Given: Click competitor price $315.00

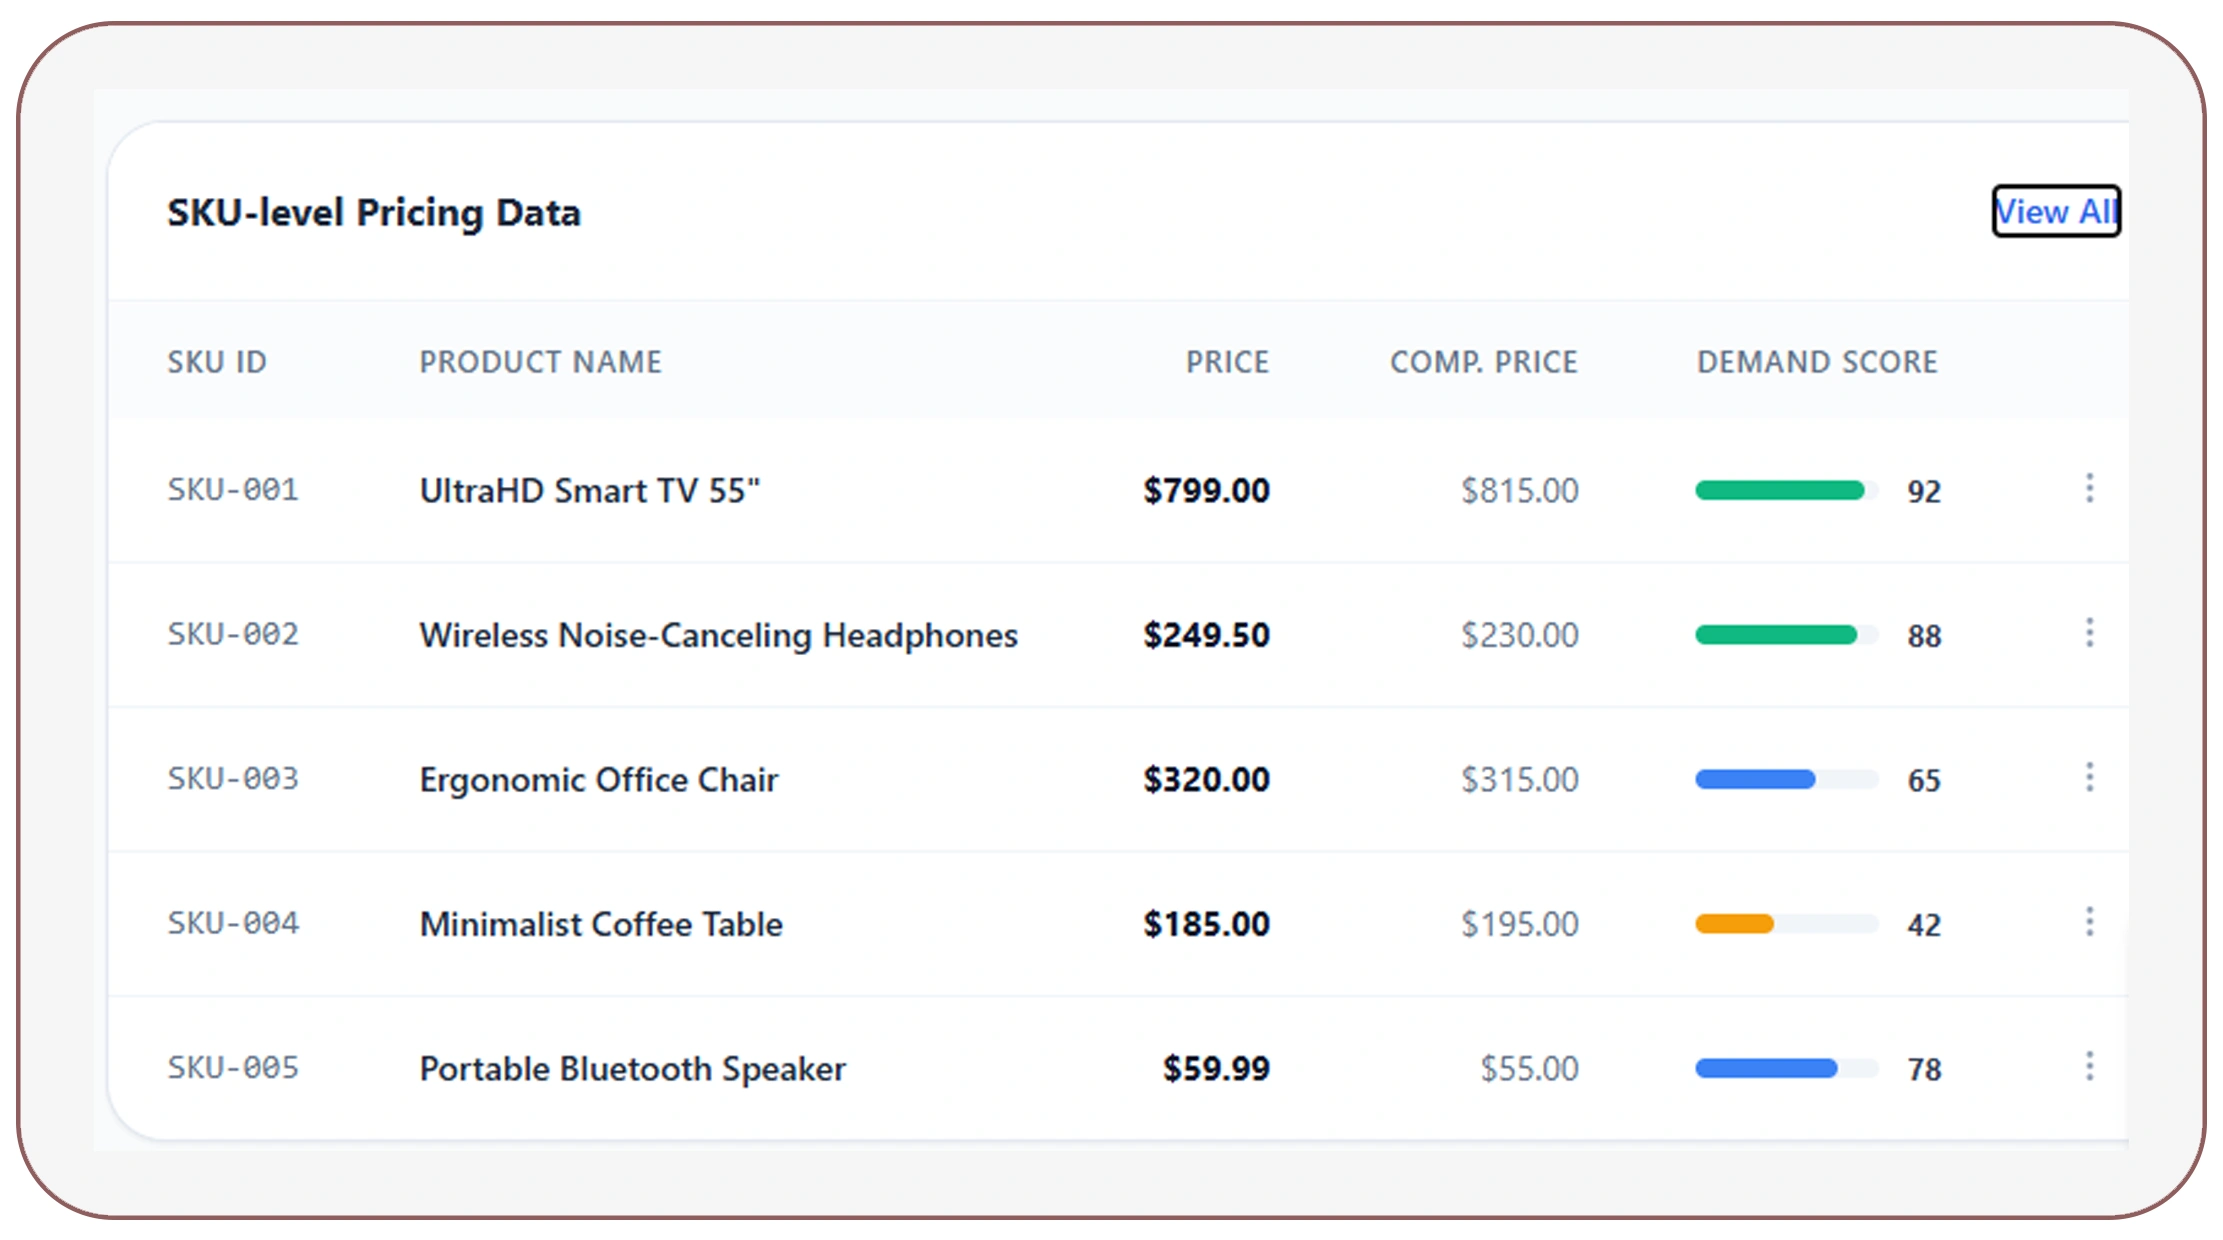Looking at the screenshot, I should click(x=1520, y=779).
